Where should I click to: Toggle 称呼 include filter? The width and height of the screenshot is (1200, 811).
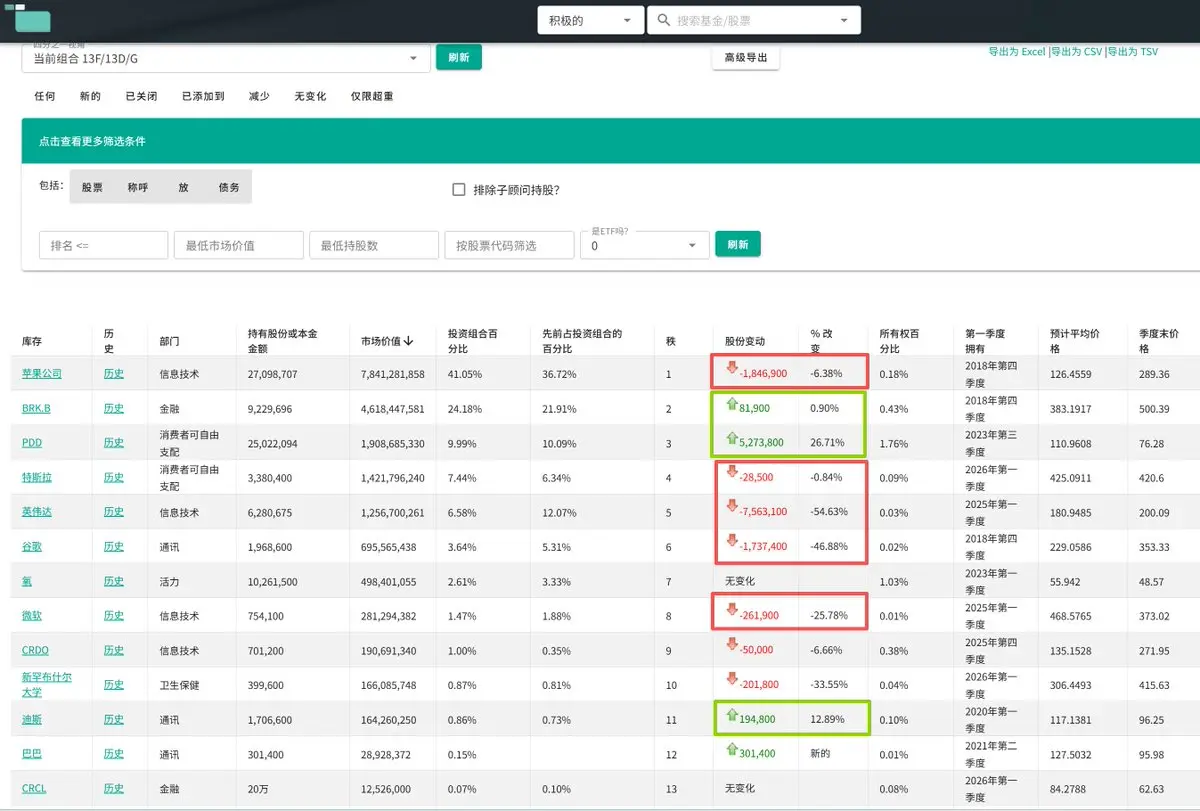(138, 187)
